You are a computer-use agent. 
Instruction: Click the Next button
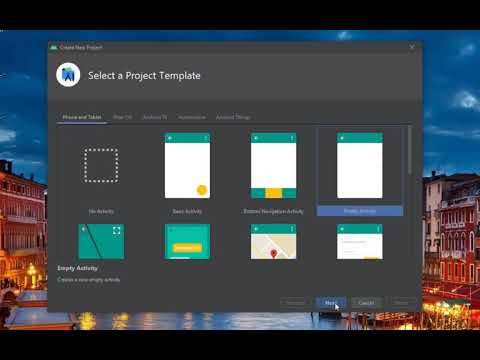pos(331,303)
